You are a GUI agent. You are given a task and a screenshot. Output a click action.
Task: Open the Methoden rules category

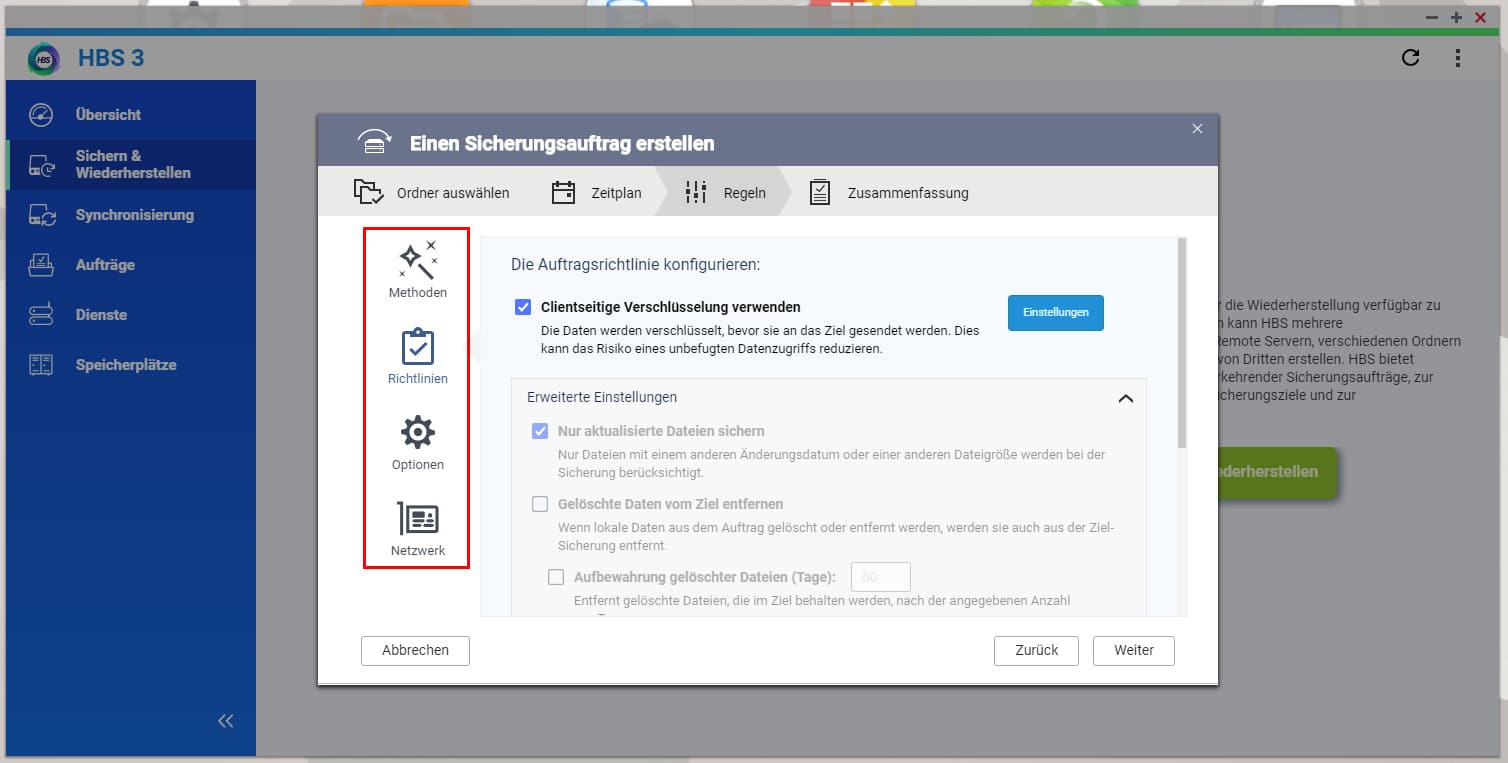point(418,270)
